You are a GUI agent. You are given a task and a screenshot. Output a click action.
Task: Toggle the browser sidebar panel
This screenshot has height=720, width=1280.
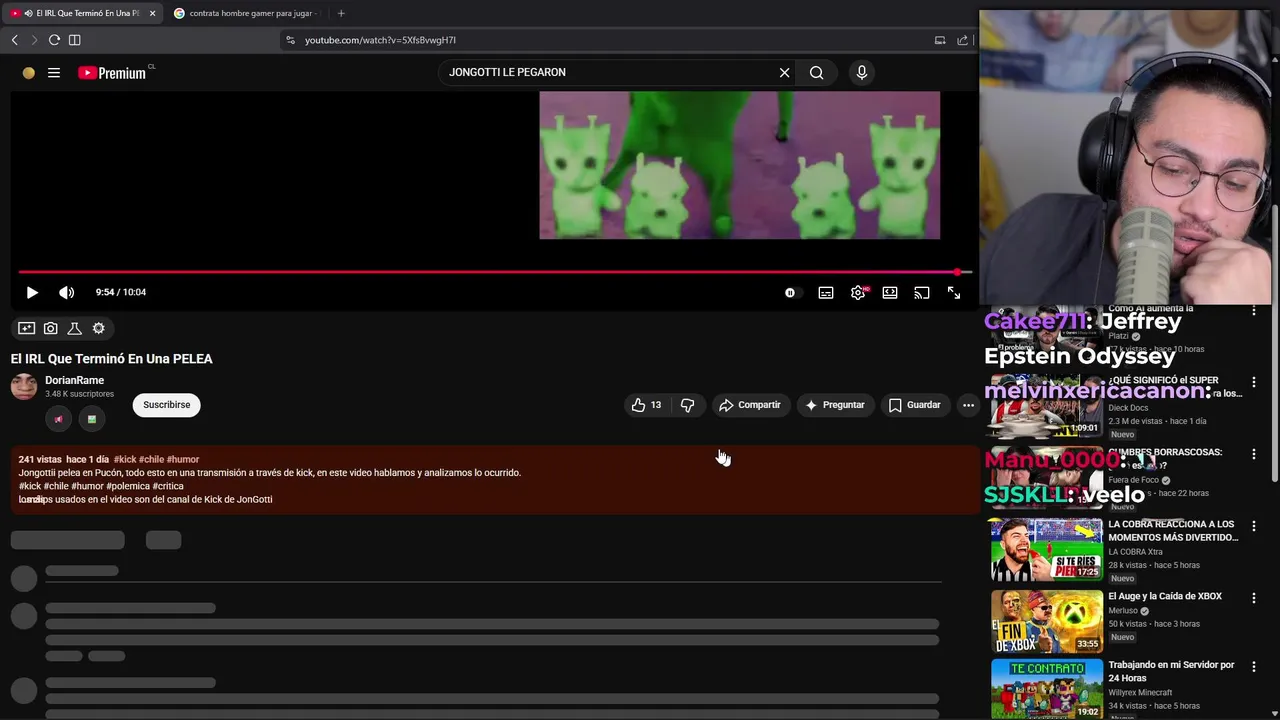tap(74, 40)
